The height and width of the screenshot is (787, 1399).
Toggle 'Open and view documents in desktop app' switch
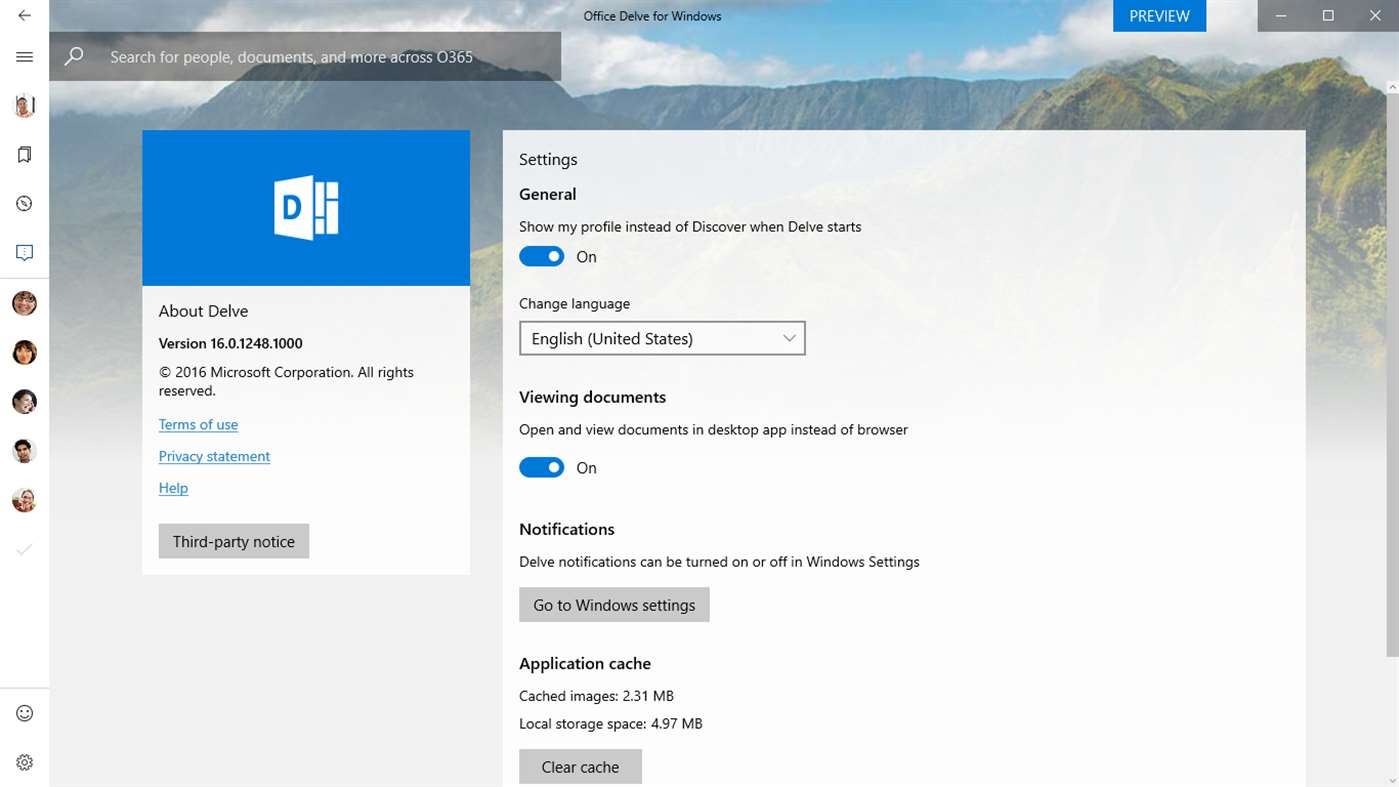[x=542, y=468]
